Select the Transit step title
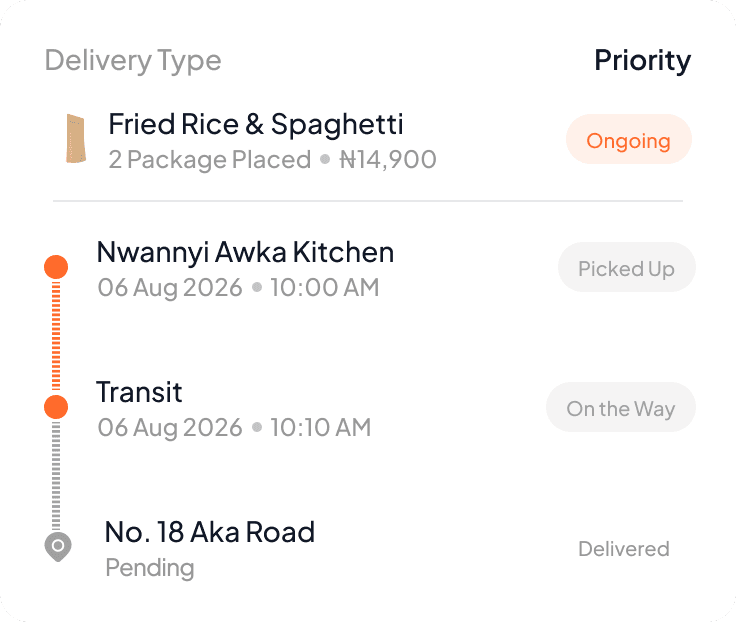 click(x=139, y=392)
